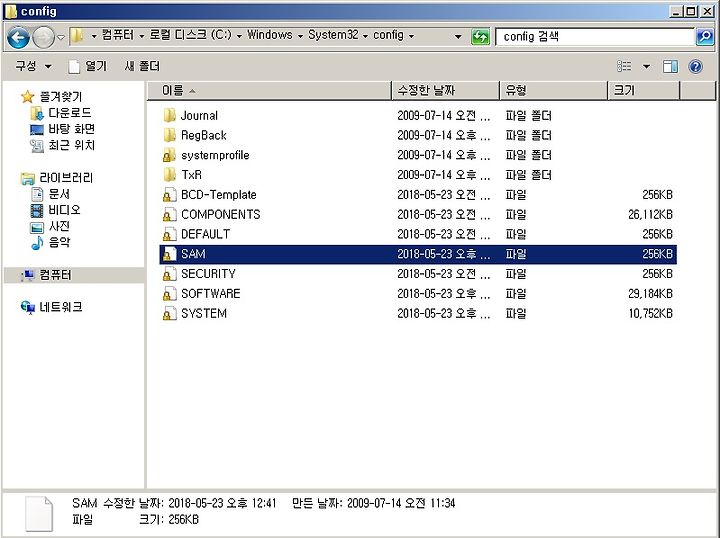Click folder icon in the address bar

[x=77, y=35]
